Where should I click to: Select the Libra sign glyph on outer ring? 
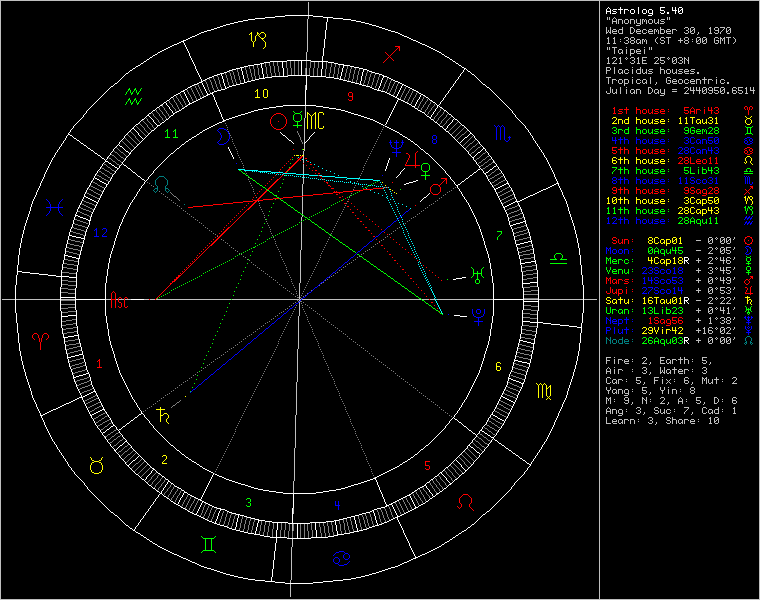click(558, 259)
